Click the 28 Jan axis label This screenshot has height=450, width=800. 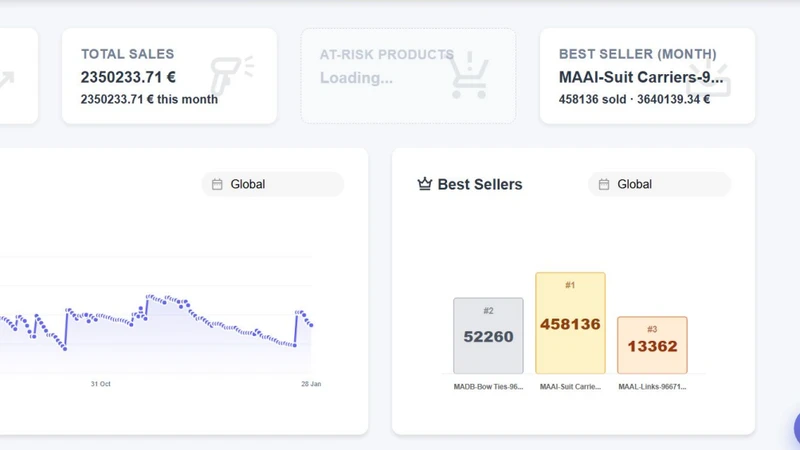pos(311,384)
